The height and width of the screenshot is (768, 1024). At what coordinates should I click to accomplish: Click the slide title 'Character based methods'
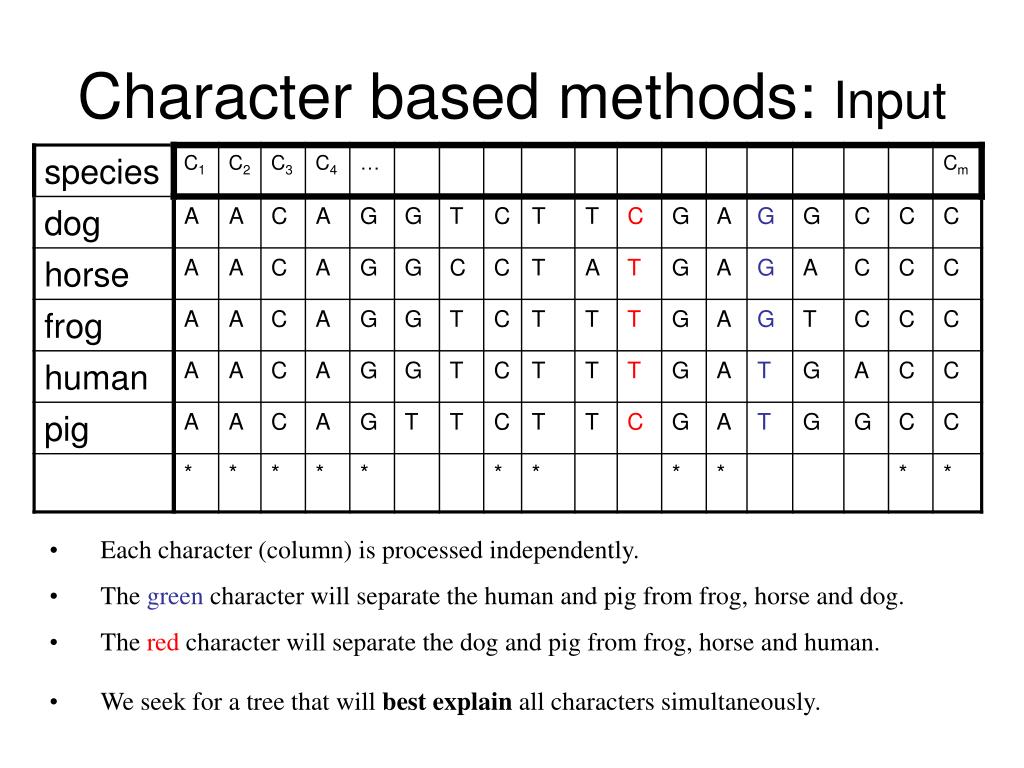coord(447,97)
